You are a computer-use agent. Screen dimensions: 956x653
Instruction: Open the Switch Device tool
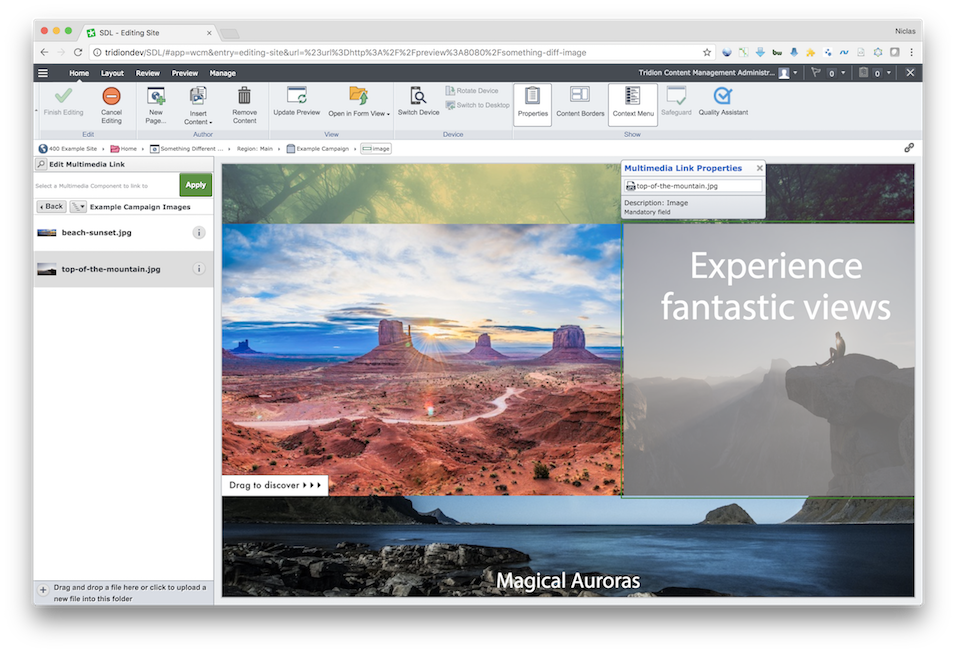pos(418,96)
